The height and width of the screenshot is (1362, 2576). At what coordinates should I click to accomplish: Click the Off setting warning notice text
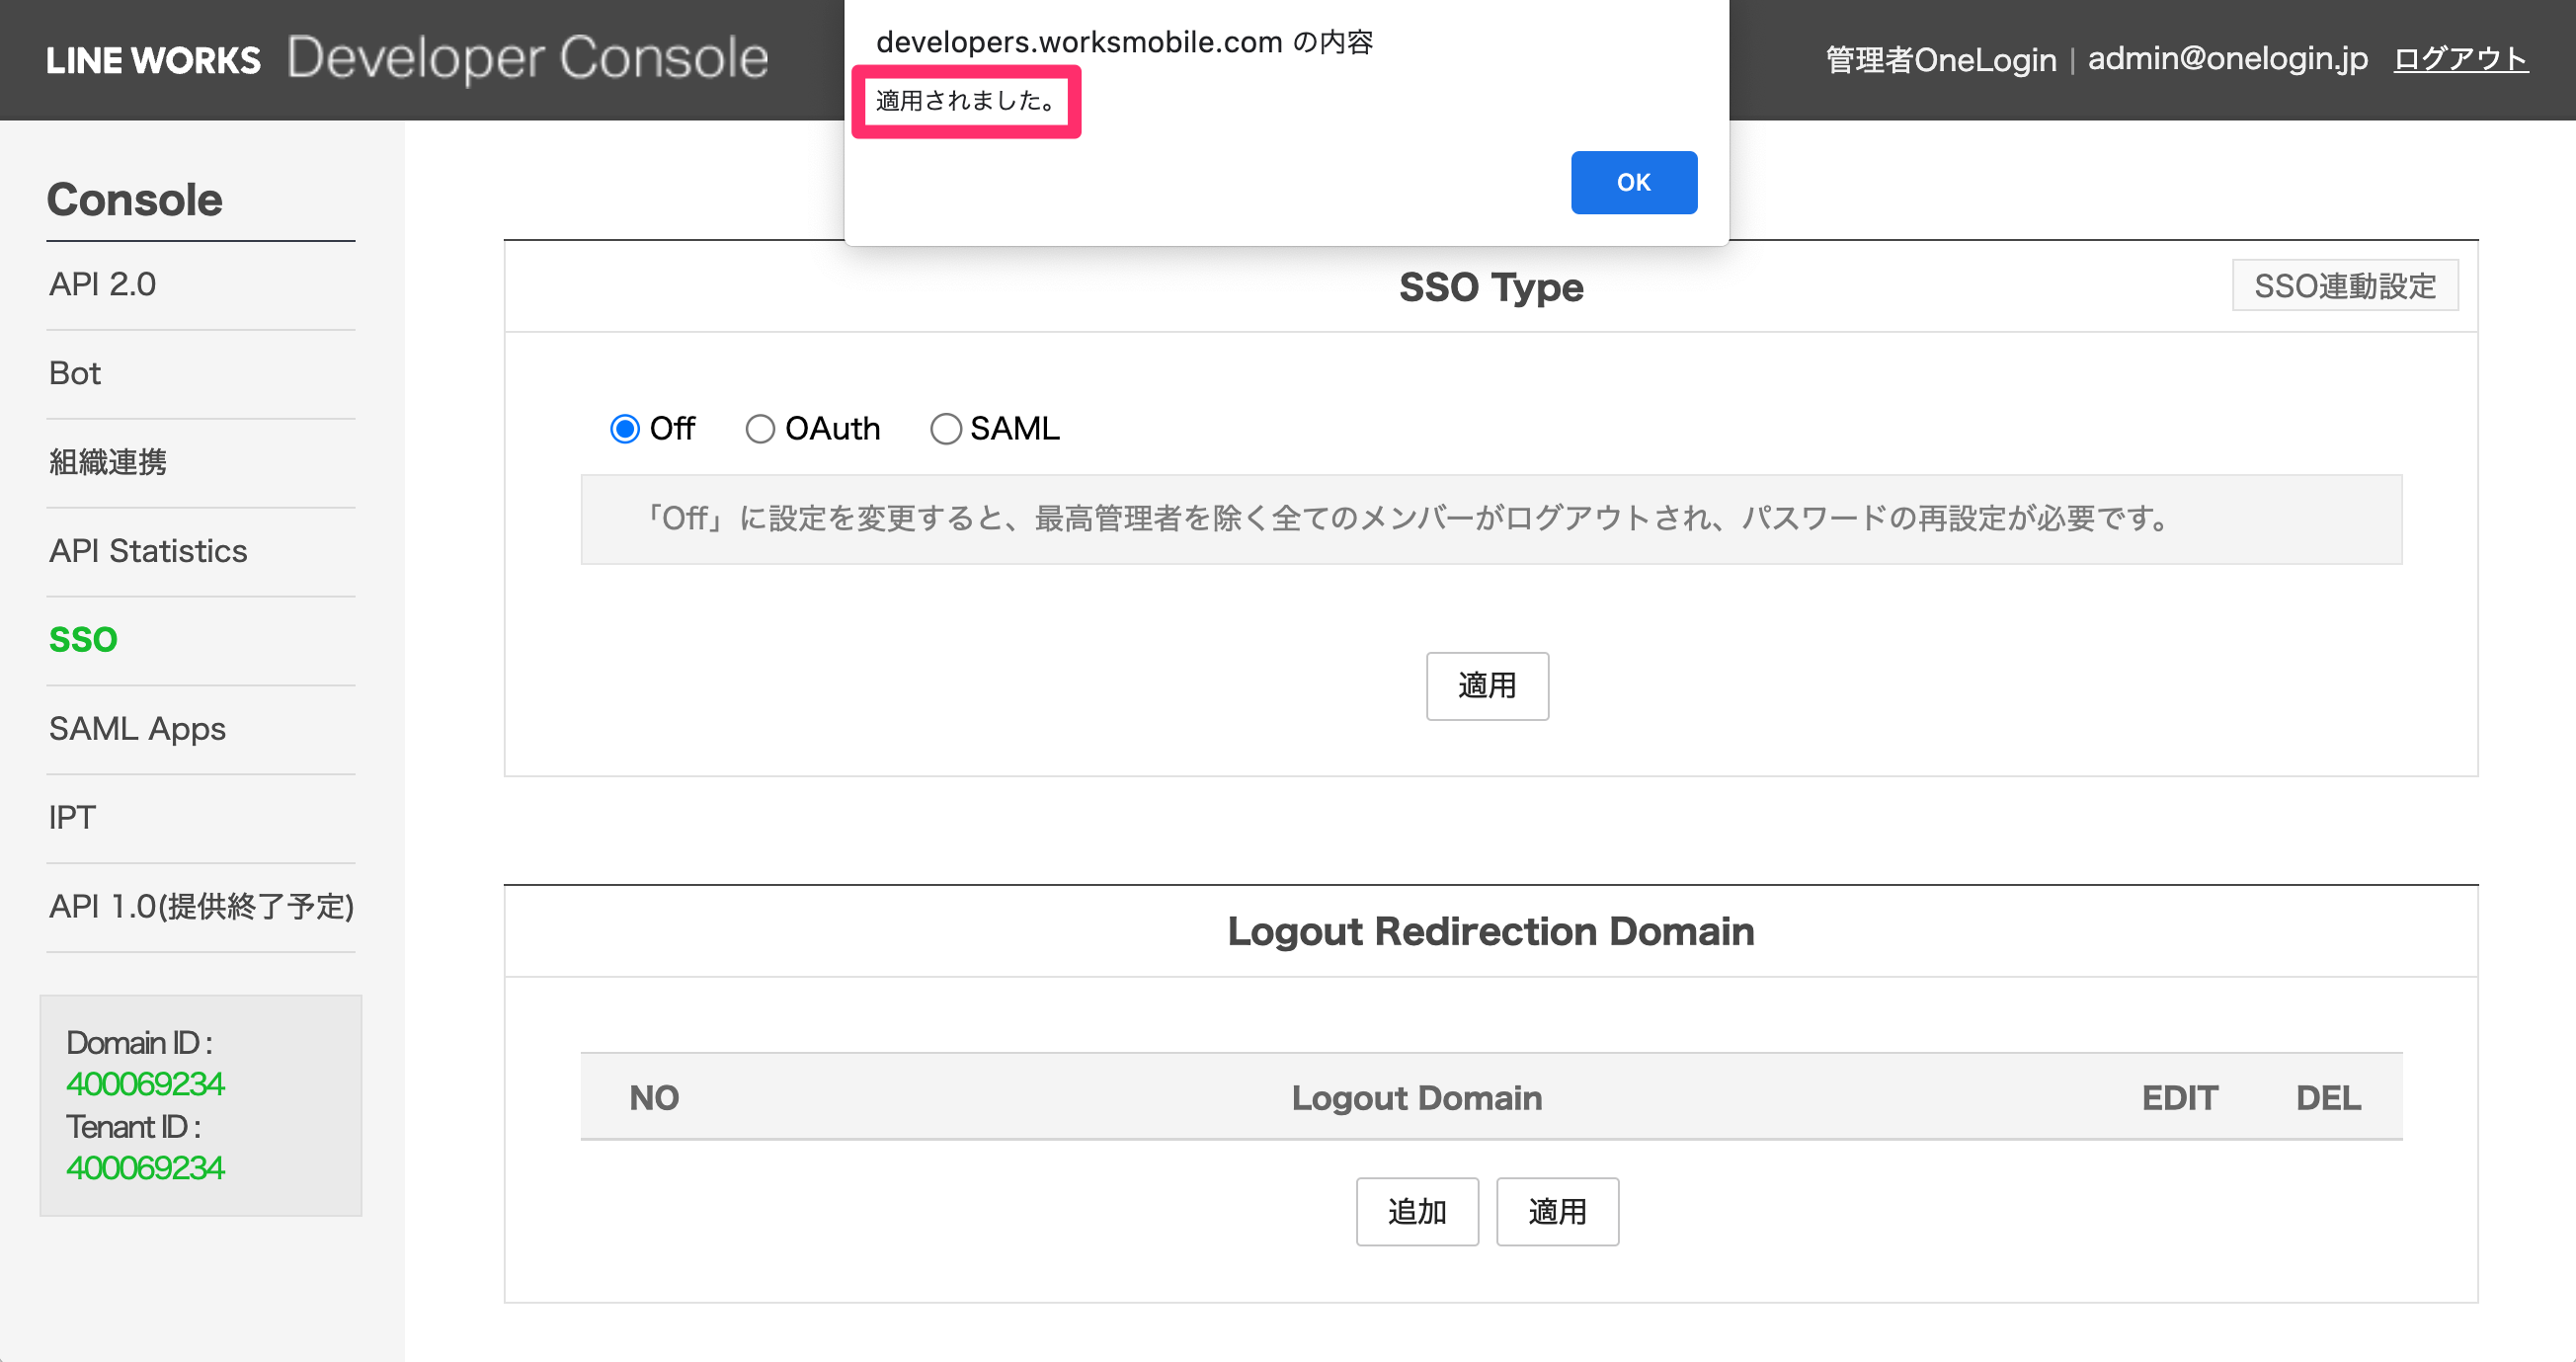tap(1407, 519)
